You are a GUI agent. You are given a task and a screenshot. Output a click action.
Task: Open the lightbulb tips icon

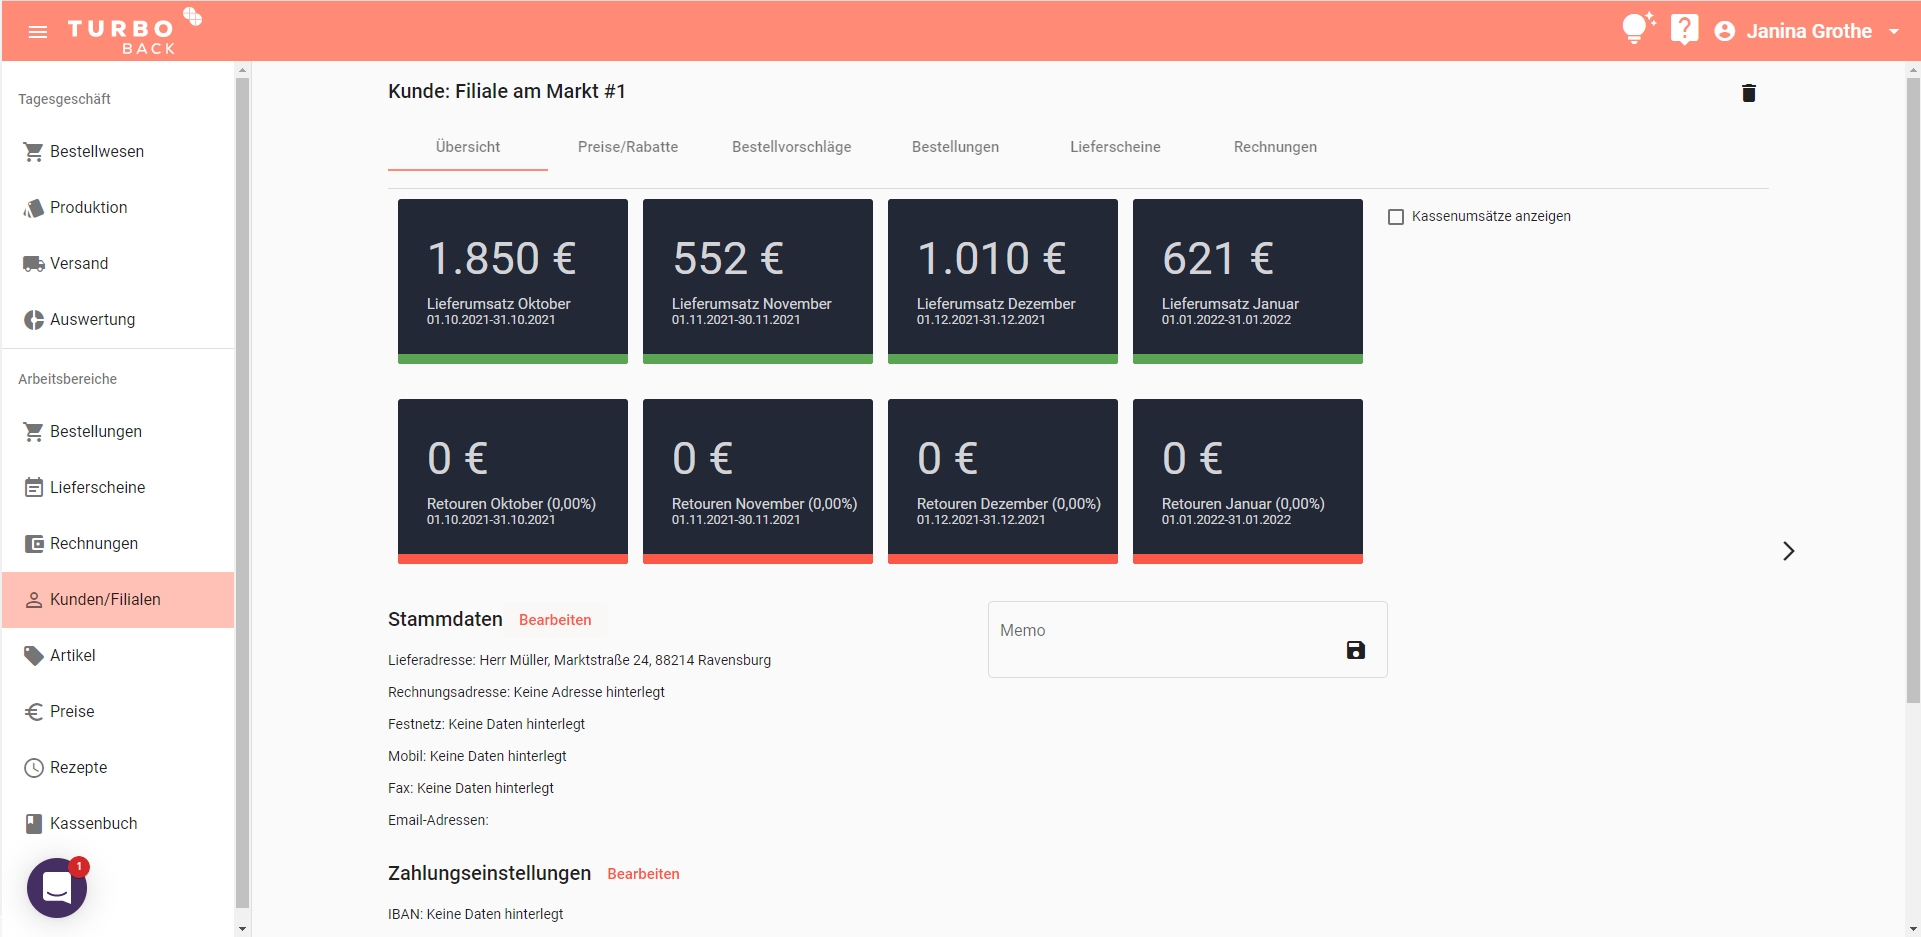[1638, 28]
